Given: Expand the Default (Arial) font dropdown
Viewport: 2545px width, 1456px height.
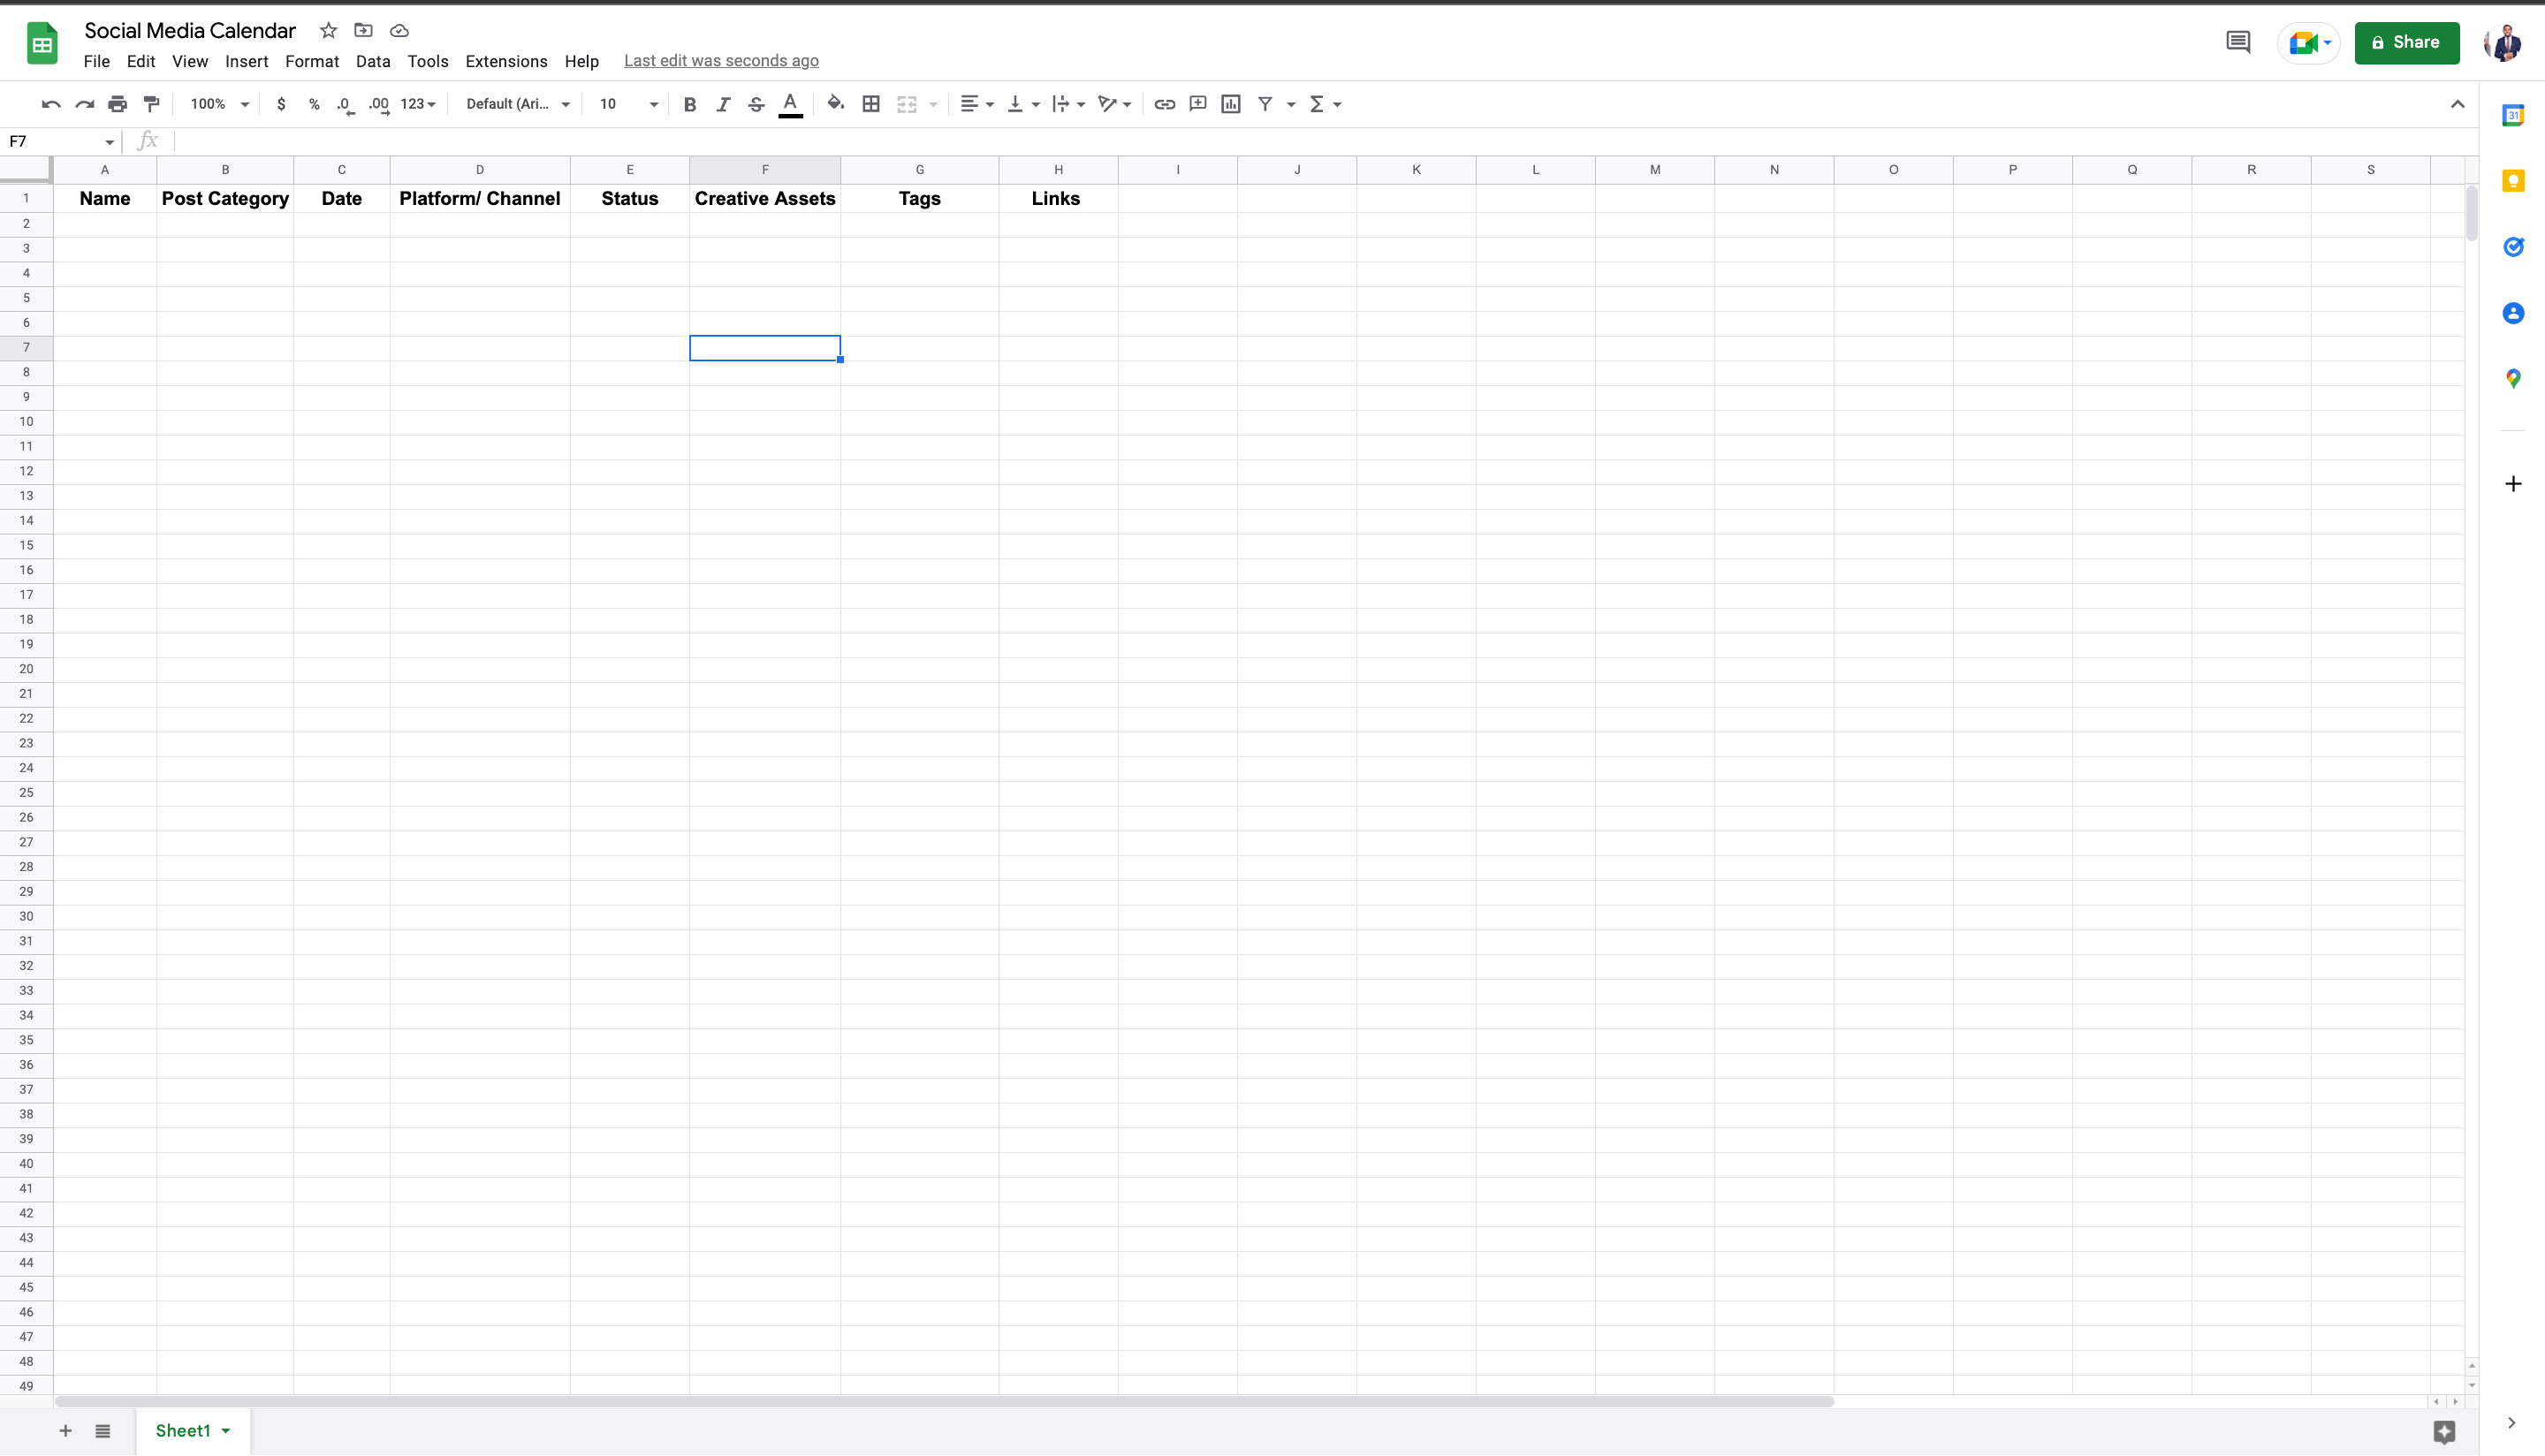Looking at the screenshot, I should tap(517, 104).
